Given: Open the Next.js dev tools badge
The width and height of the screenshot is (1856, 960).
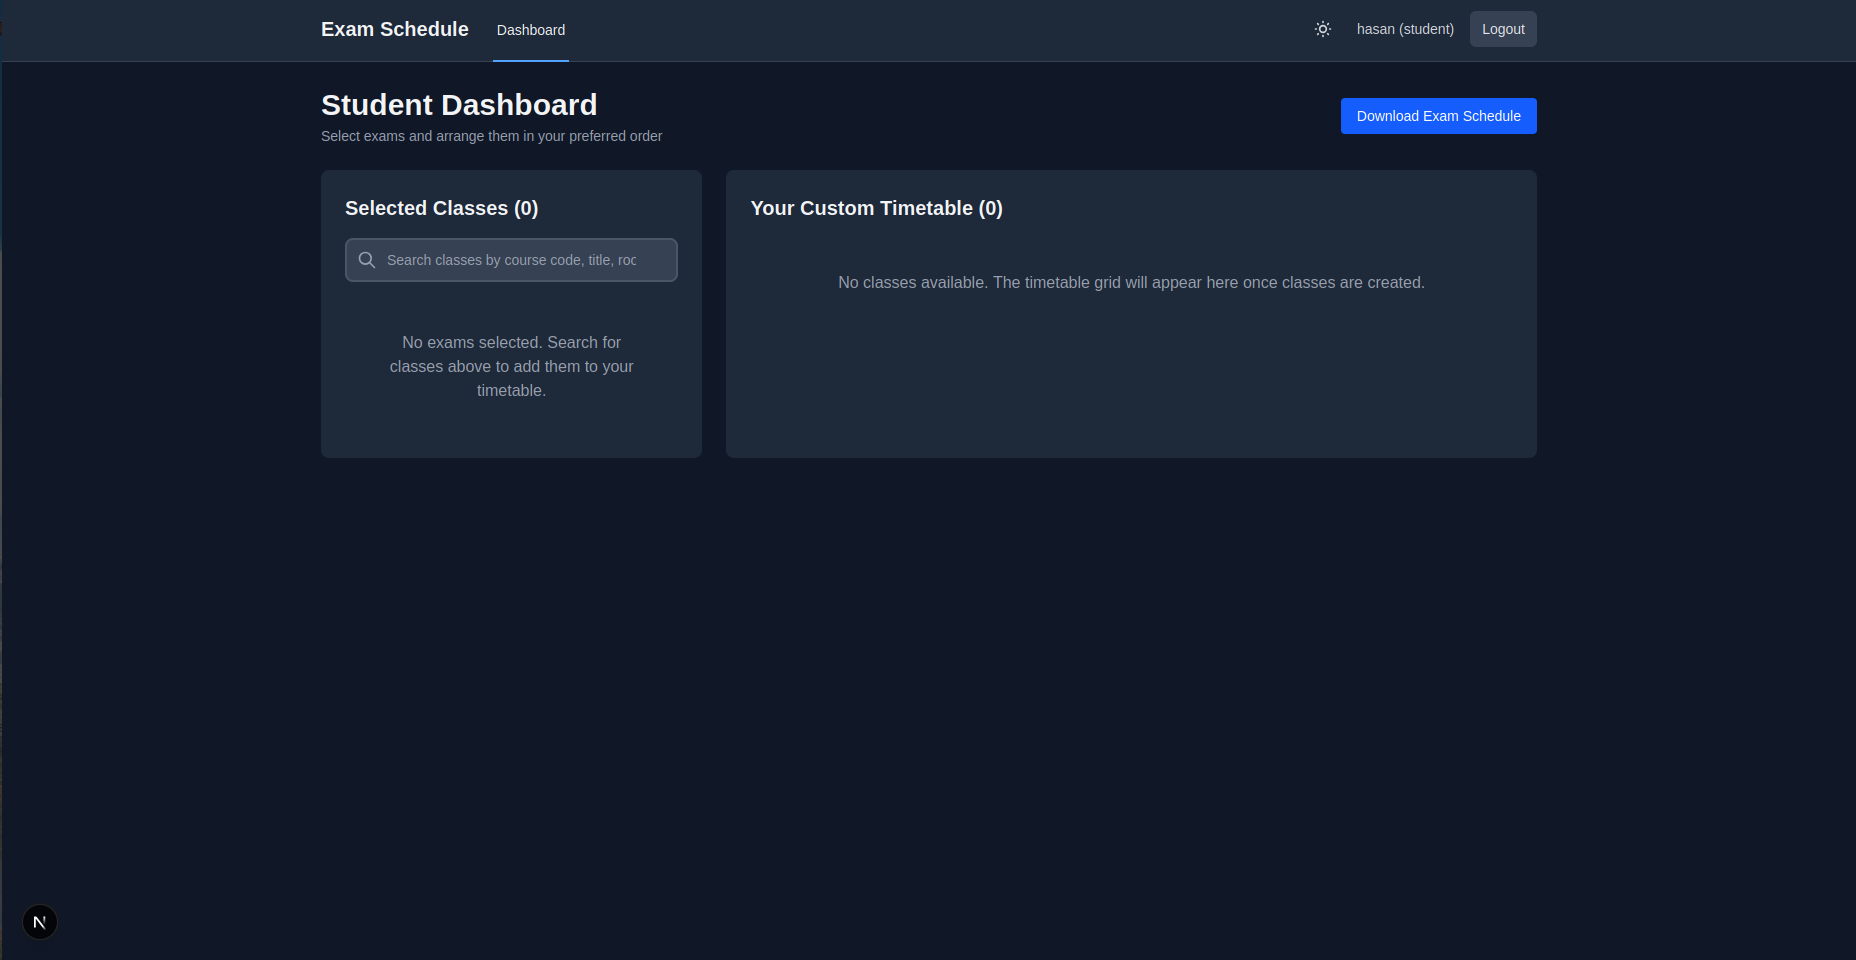Looking at the screenshot, I should coord(40,922).
